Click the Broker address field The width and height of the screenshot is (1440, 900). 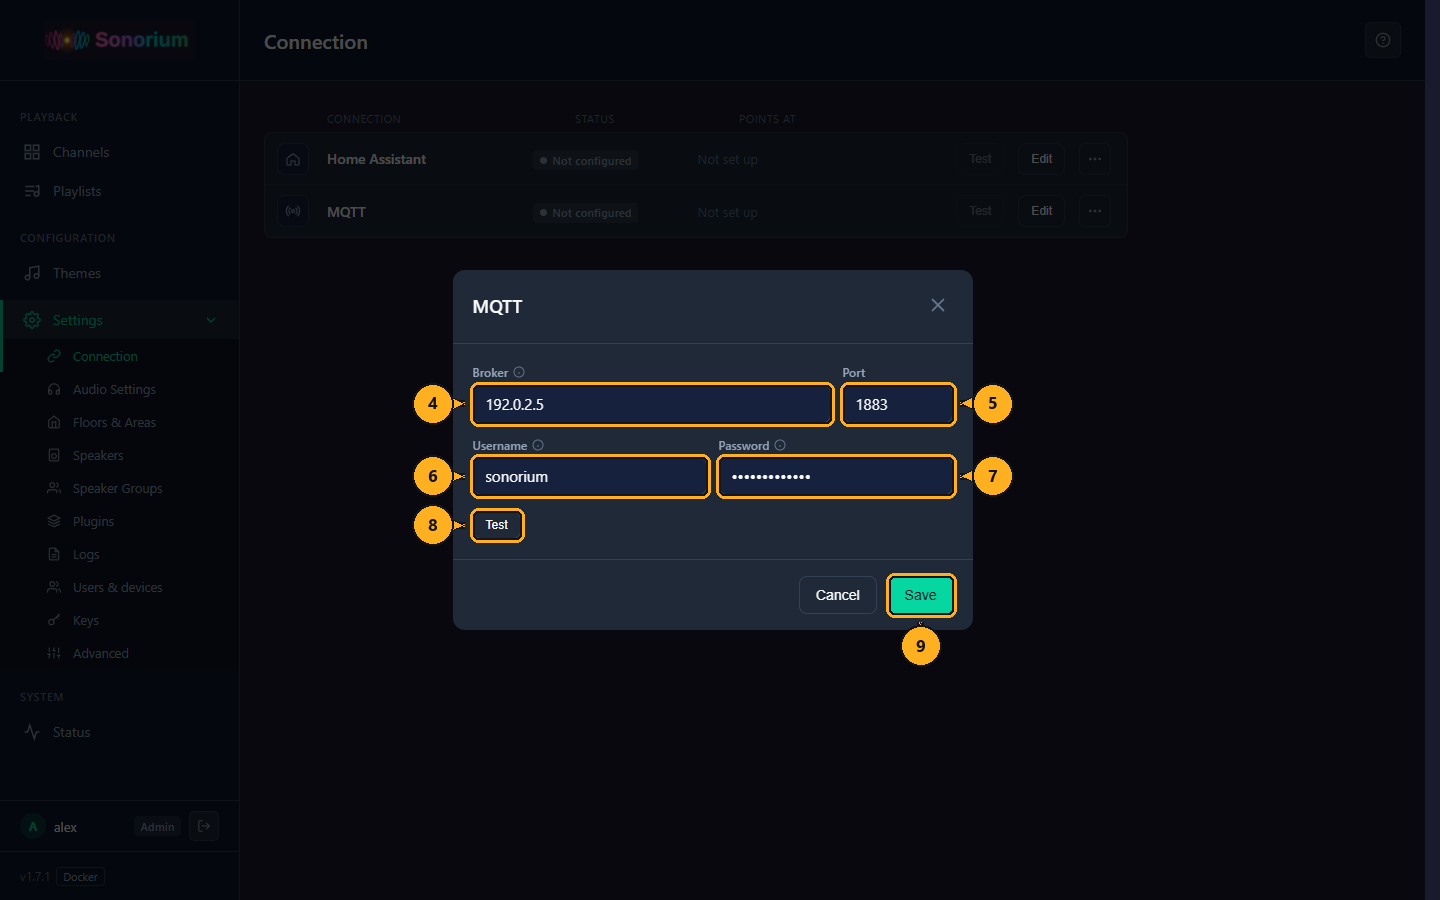[652, 404]
